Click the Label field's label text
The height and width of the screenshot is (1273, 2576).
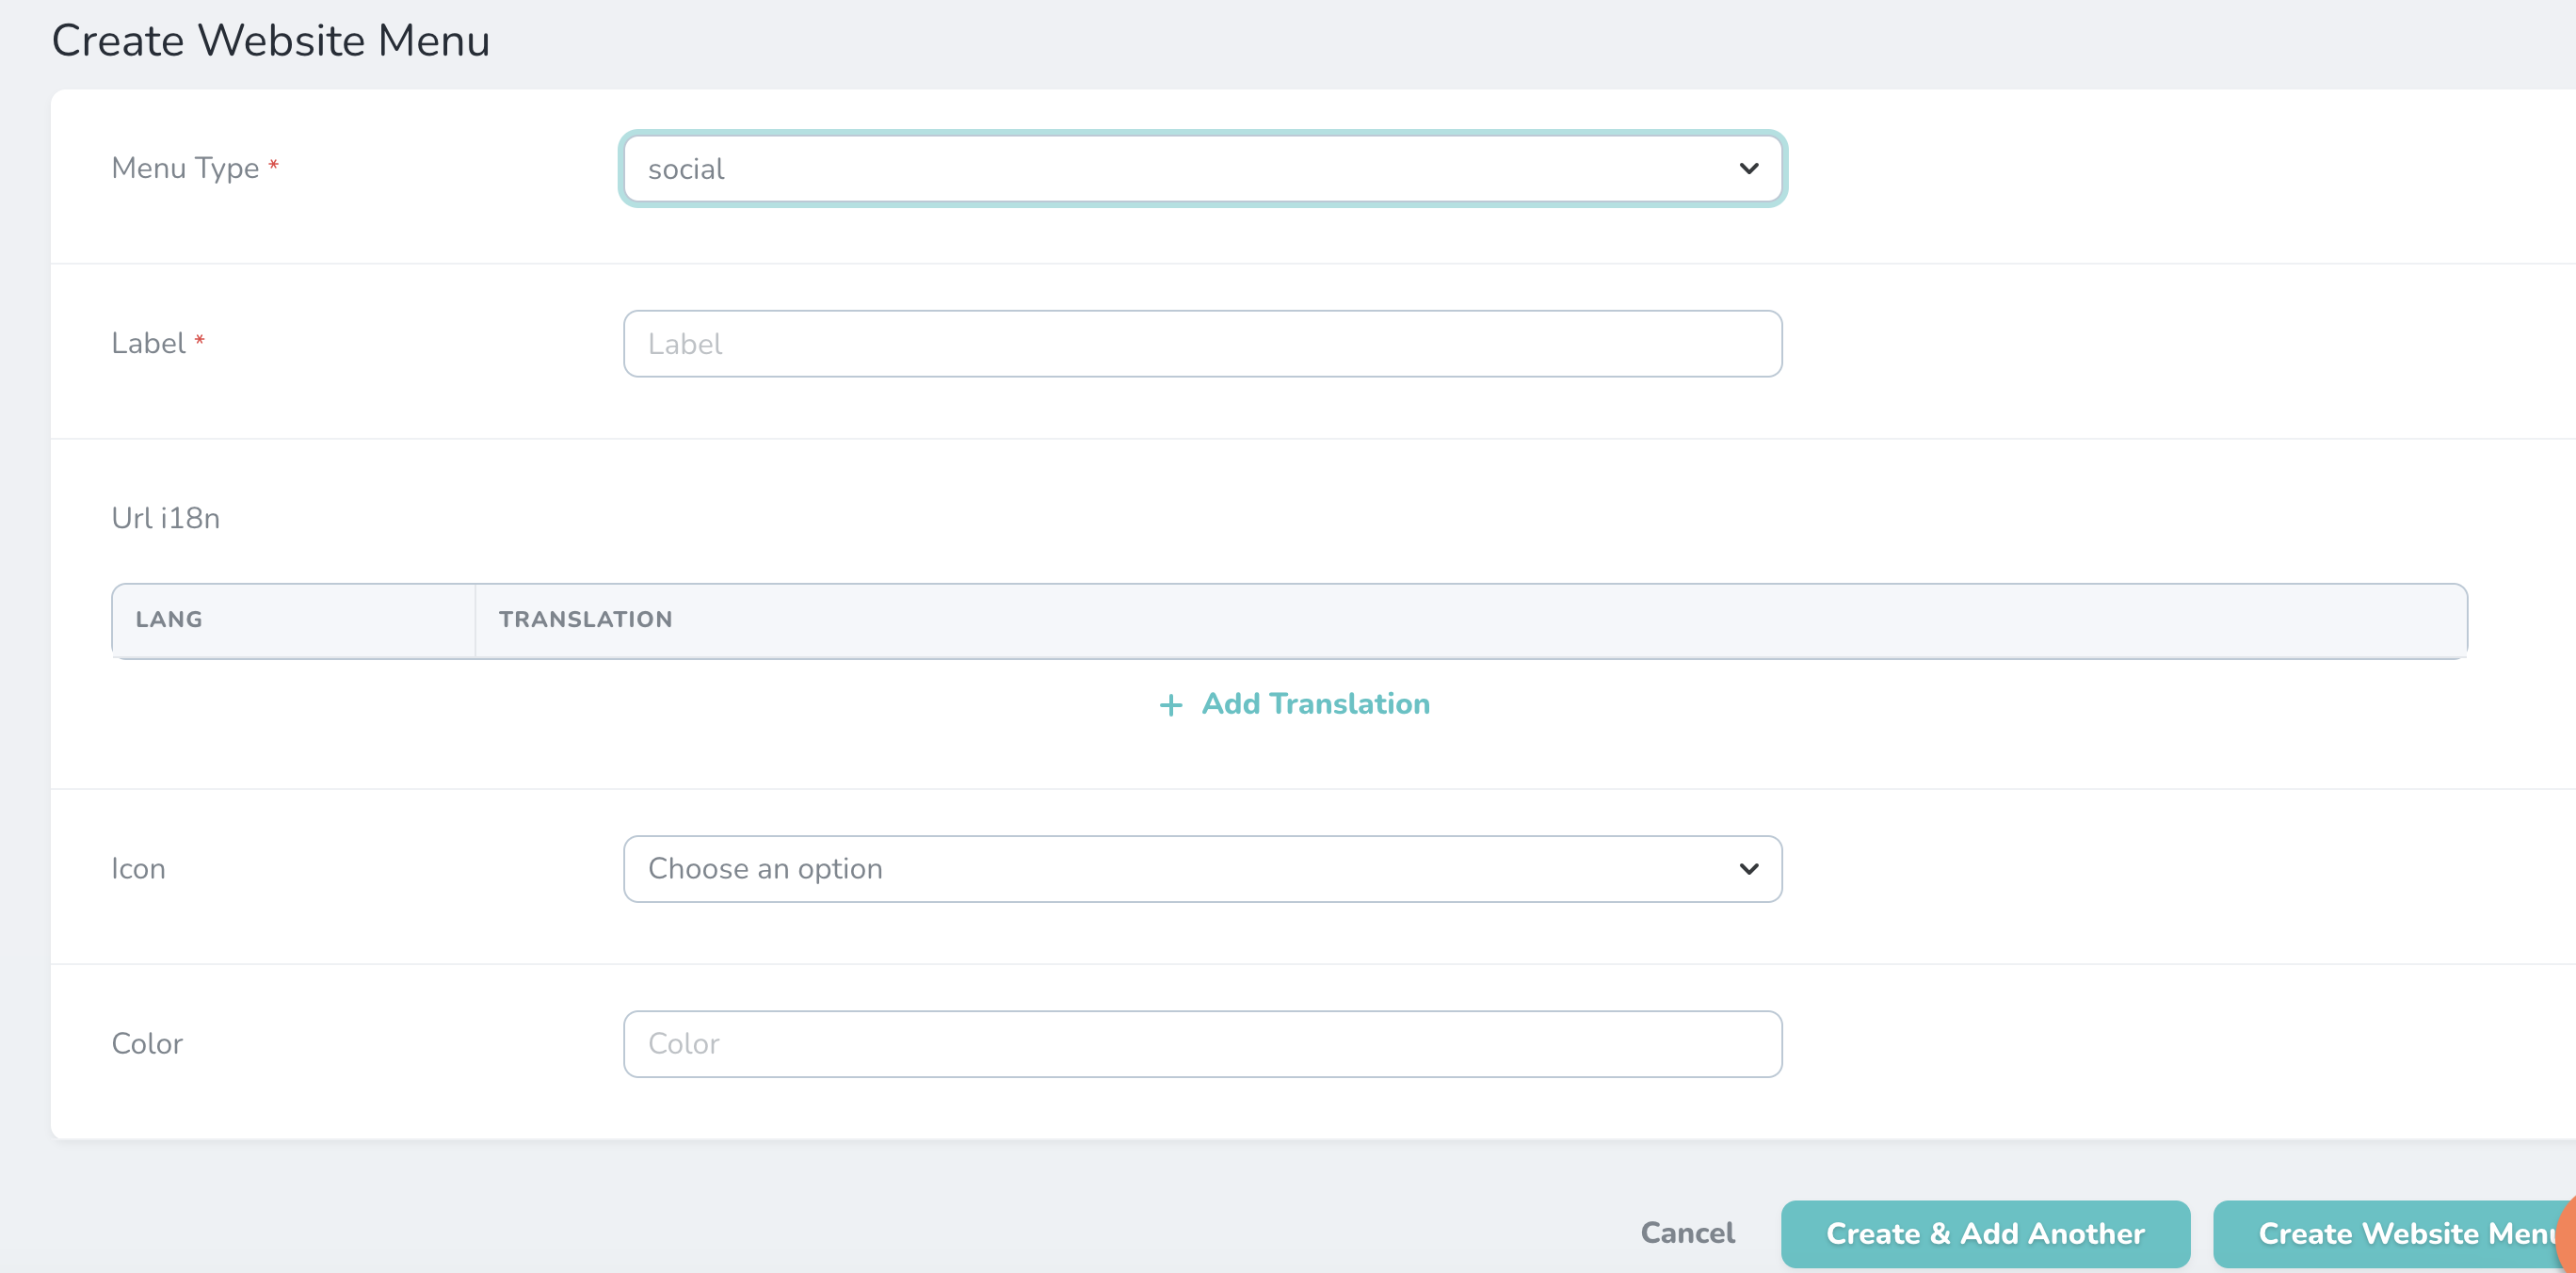[x=148, y=343]
